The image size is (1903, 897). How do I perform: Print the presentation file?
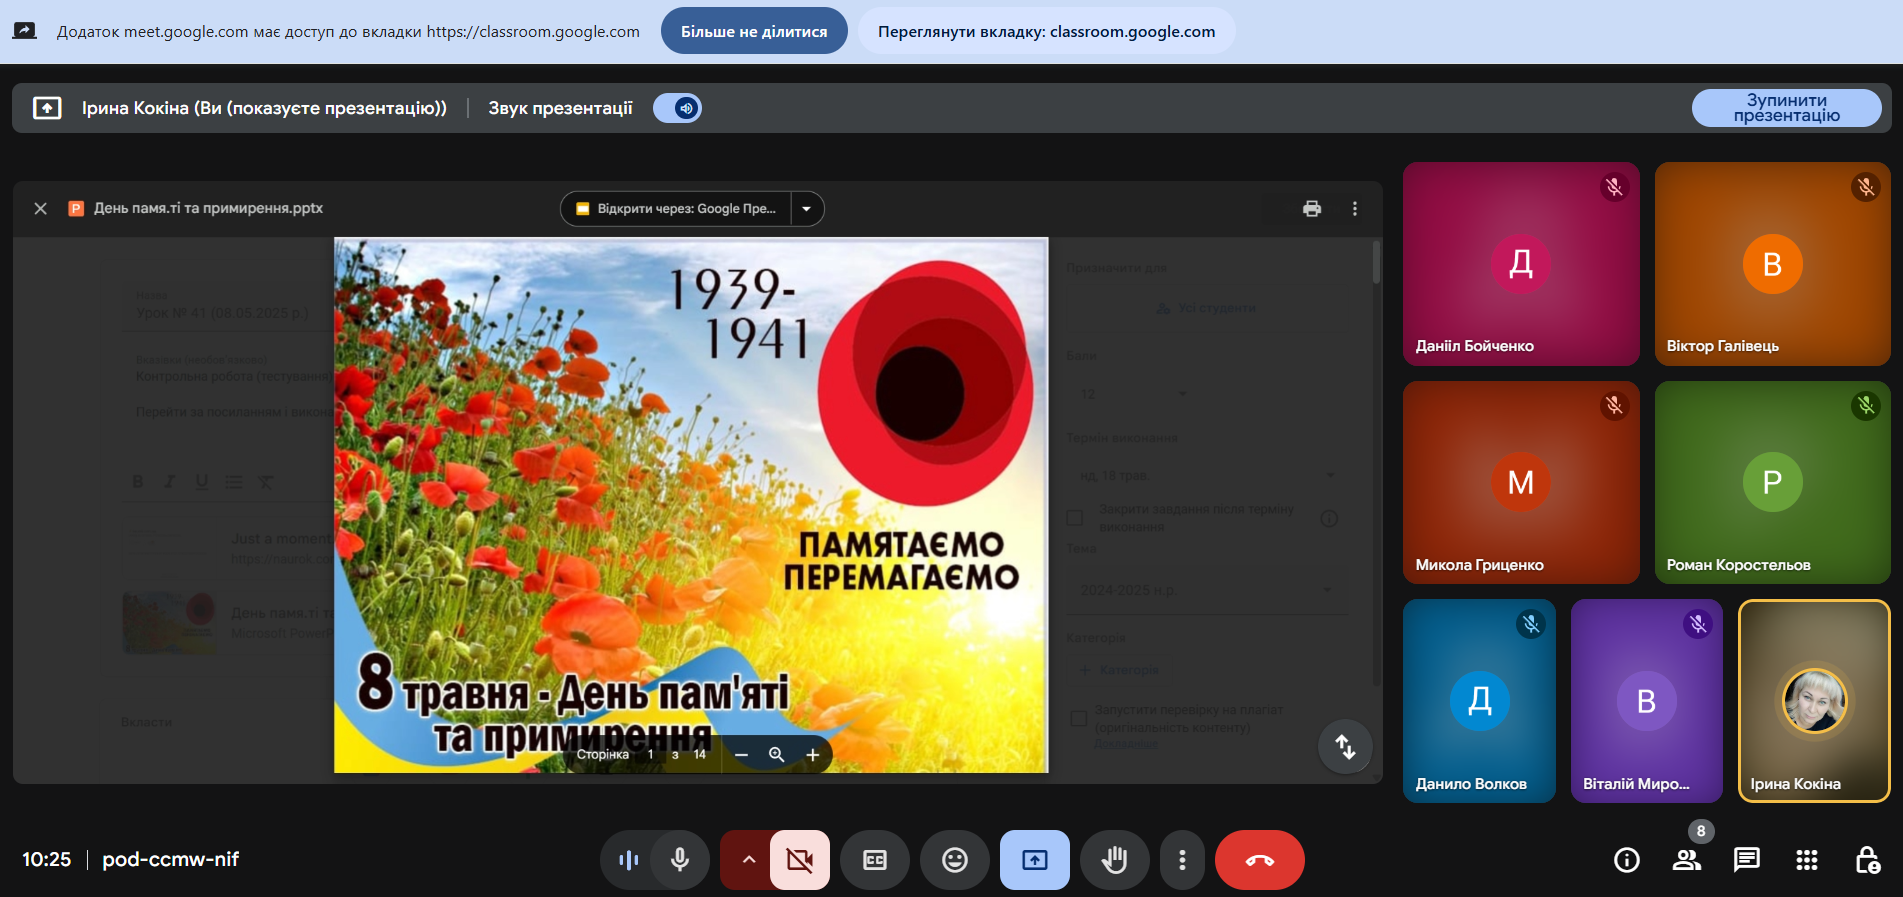pos(1312,208)
